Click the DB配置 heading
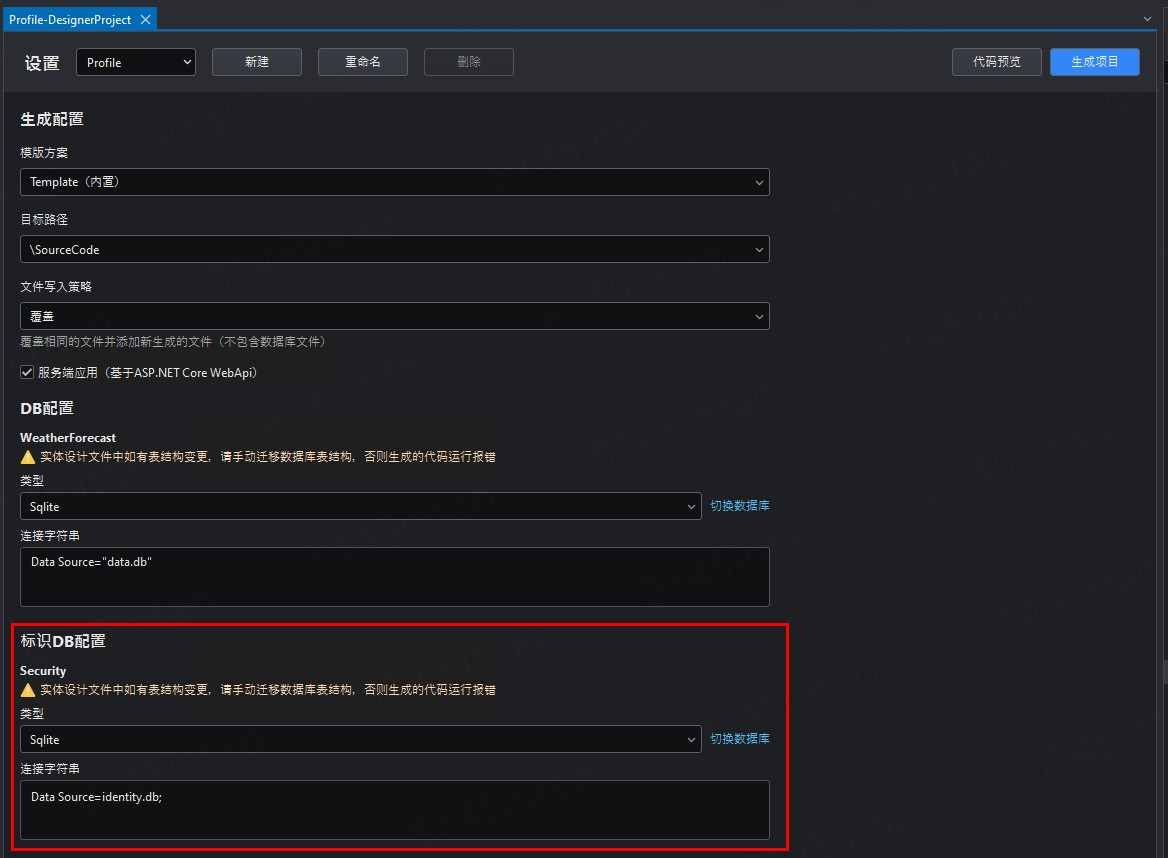This screenshot has height=858, width=1168. [x=47, y=408]
